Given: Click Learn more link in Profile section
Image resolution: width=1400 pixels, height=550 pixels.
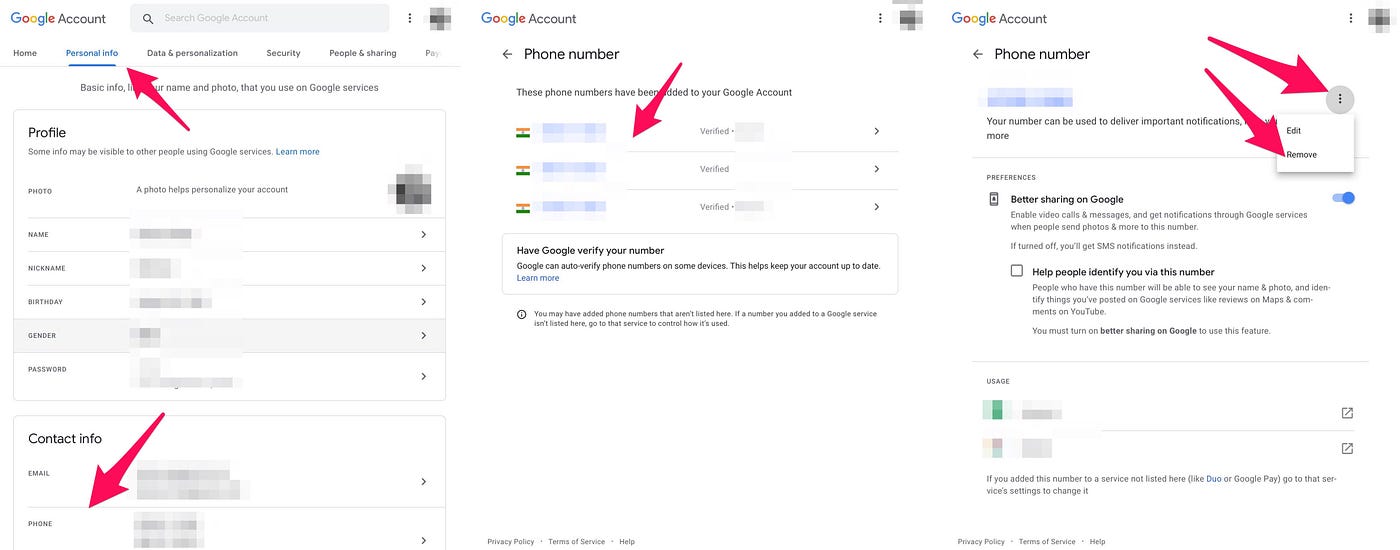Looking at the screenshot, I should (298, 152).
